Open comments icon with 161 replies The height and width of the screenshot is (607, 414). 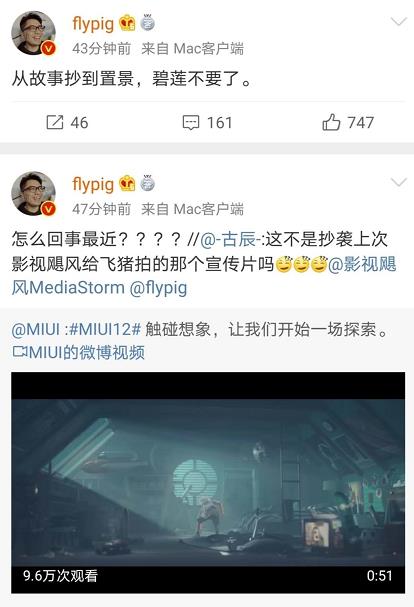[x=191, y=122]
